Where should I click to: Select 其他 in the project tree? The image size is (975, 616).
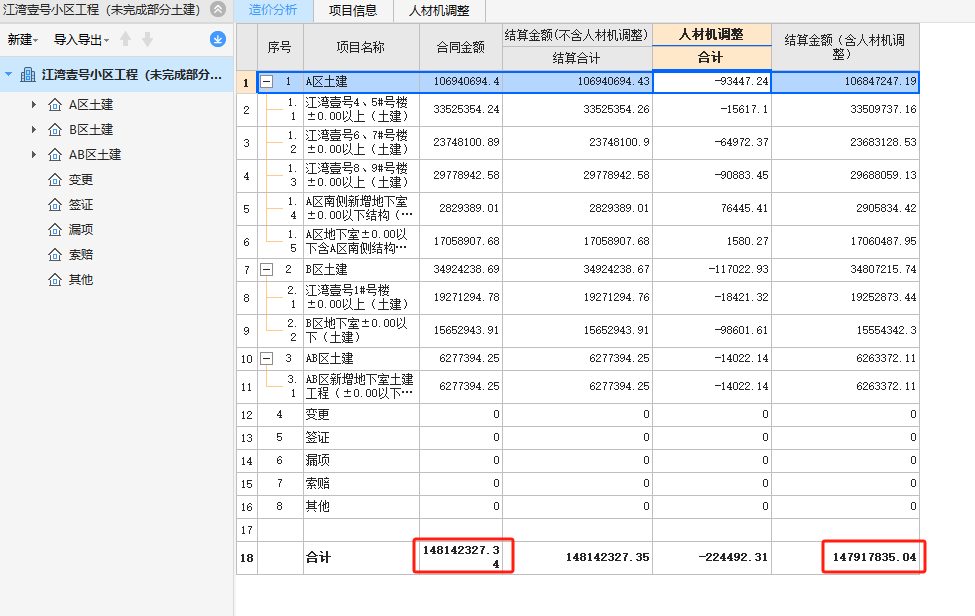81,280
